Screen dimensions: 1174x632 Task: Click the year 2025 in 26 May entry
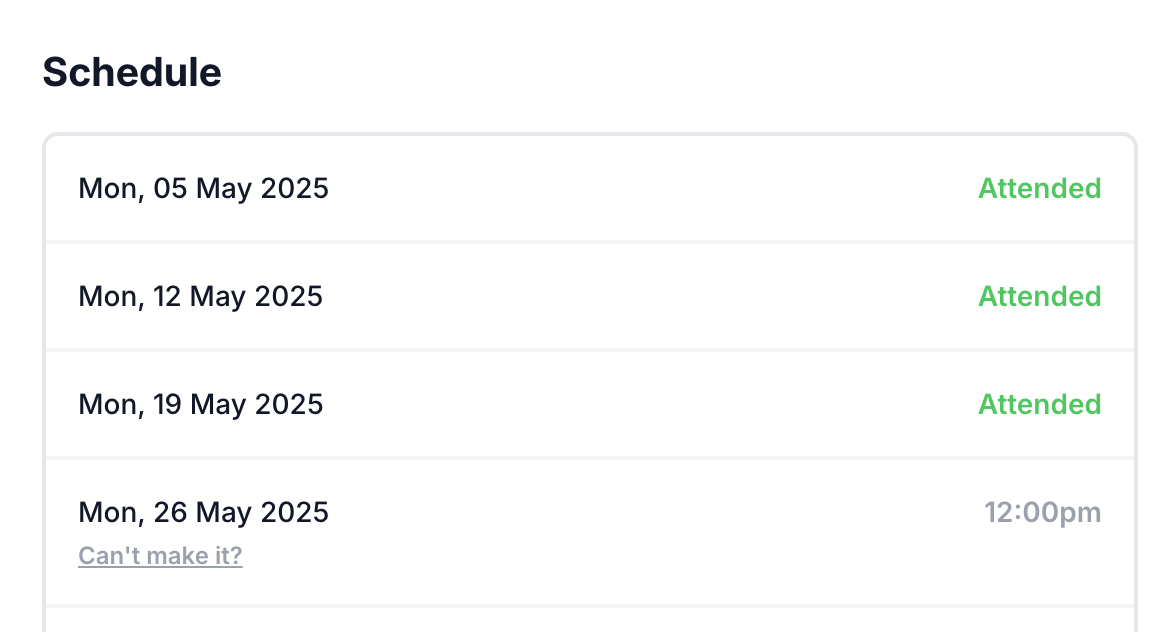coord(294,512)
